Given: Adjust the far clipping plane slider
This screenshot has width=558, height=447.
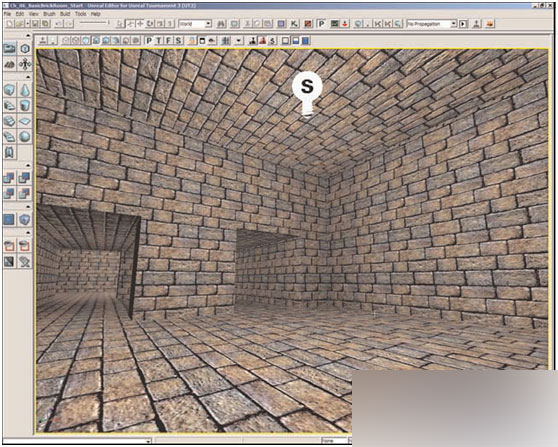Looking at the screenshot, I should [94, 23].
